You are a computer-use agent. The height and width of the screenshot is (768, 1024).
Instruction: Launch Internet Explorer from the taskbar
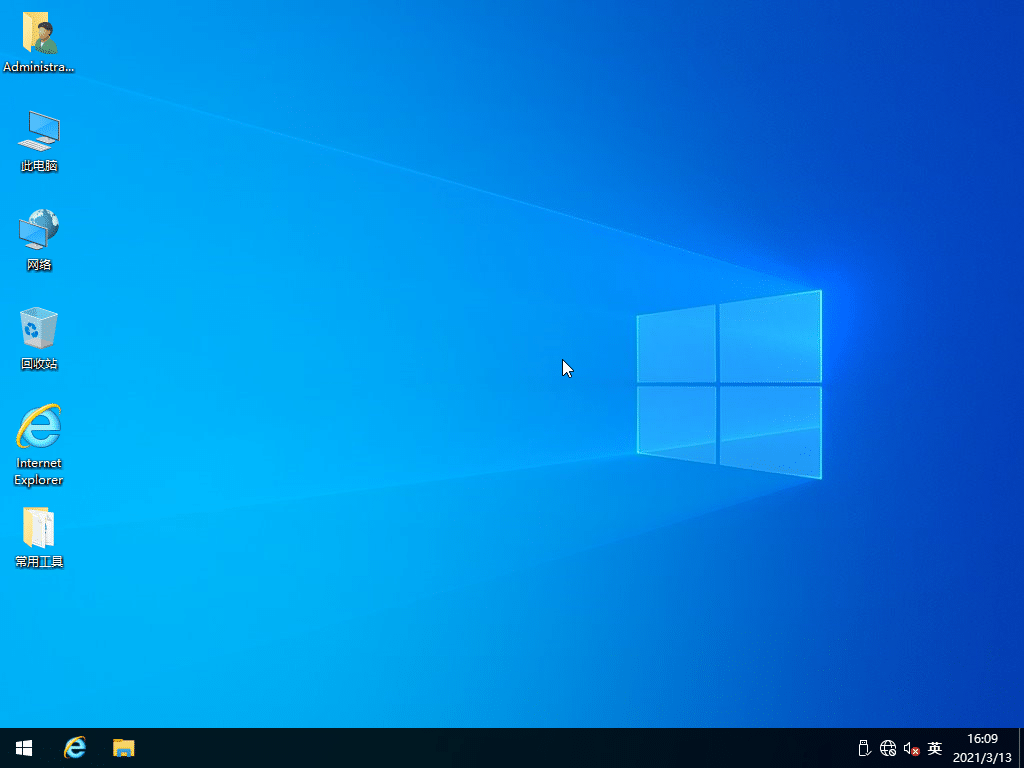[75, 747]
